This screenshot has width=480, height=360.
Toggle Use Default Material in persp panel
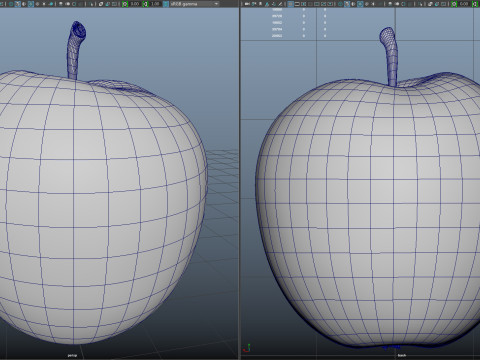24,4
